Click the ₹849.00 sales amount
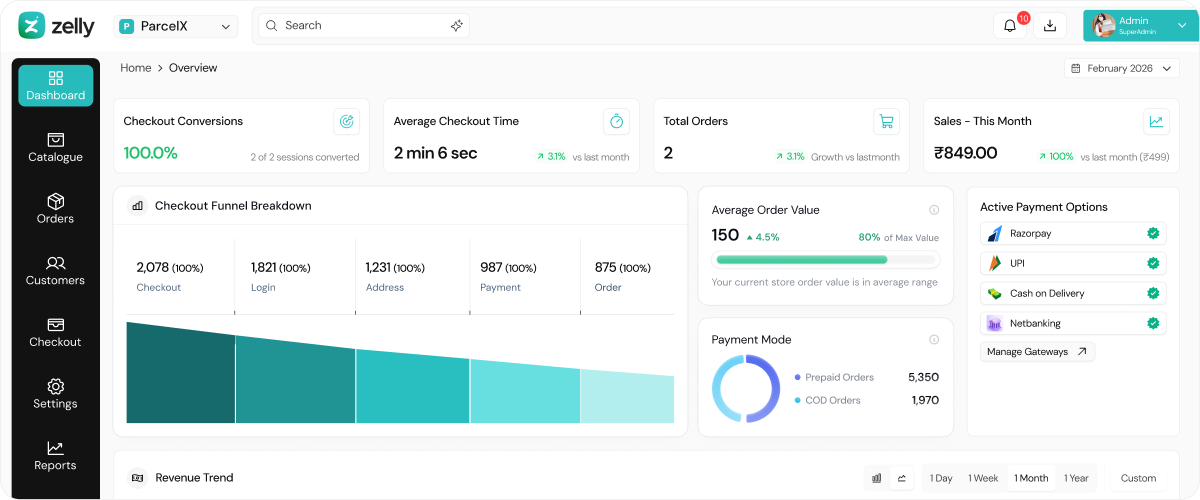1200x500 pixels. [966, 153]
